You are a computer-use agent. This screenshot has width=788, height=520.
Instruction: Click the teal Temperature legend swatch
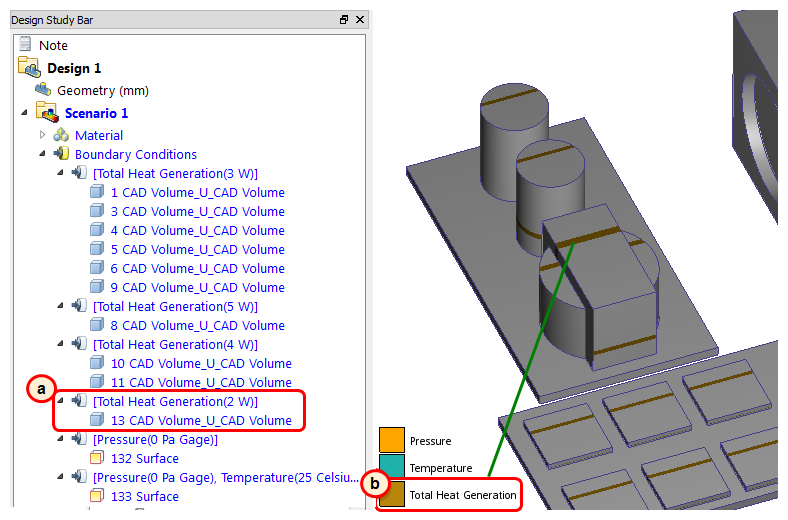point(392,467)
